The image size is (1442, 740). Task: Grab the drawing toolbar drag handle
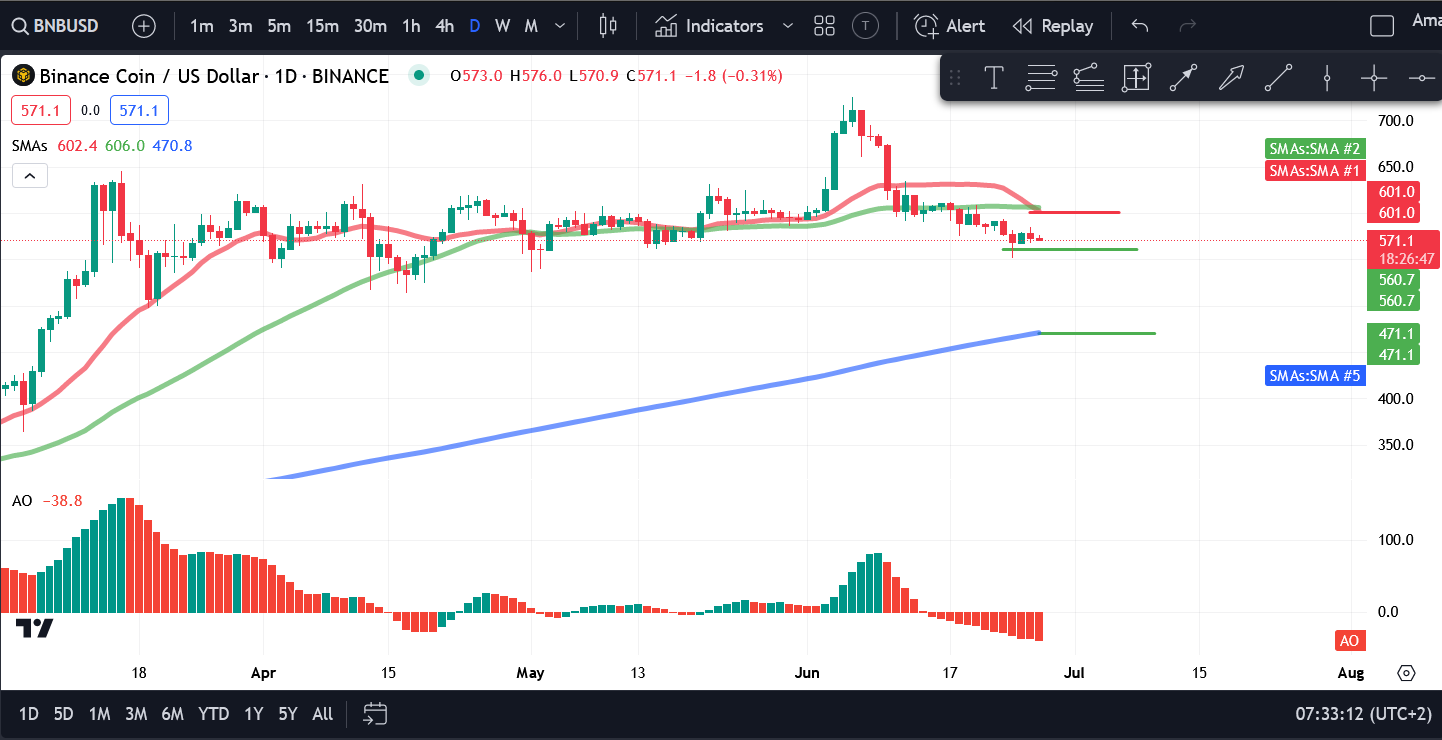tap(955, 77)
